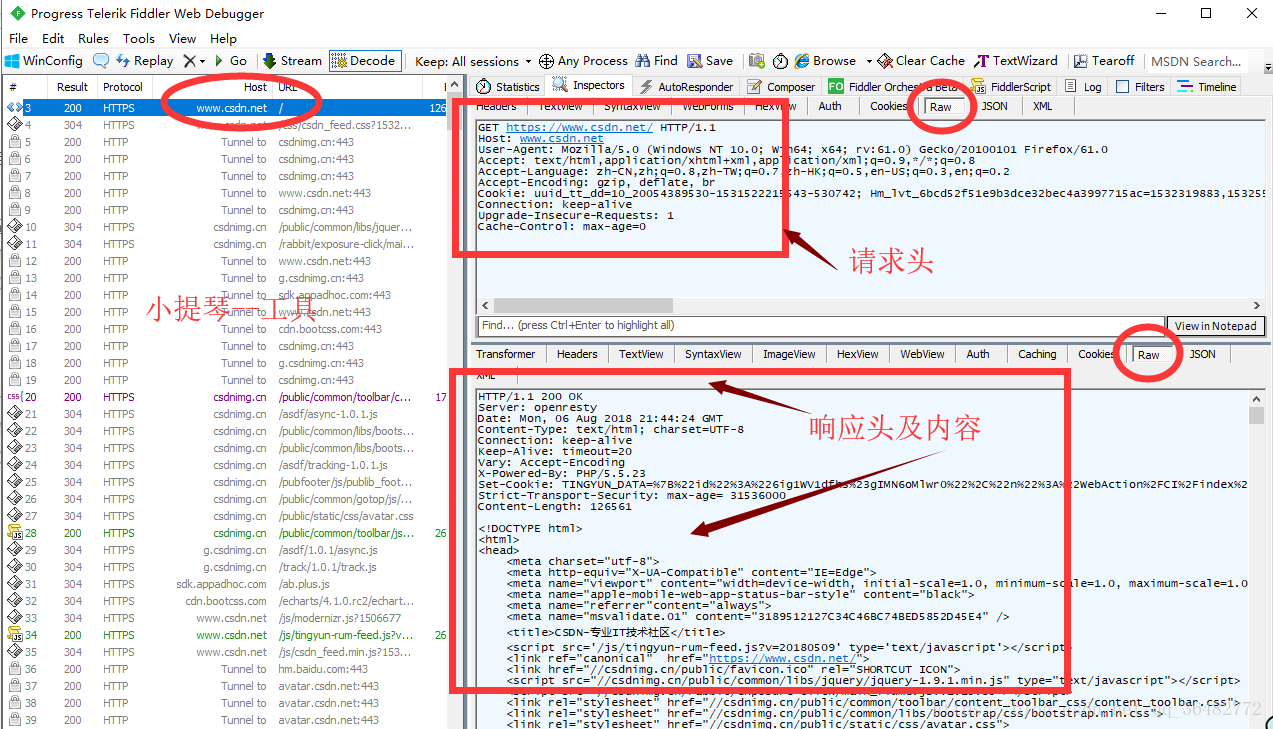
Task: Click Clear Cache in toolbar
Action: tap(922, 61)
